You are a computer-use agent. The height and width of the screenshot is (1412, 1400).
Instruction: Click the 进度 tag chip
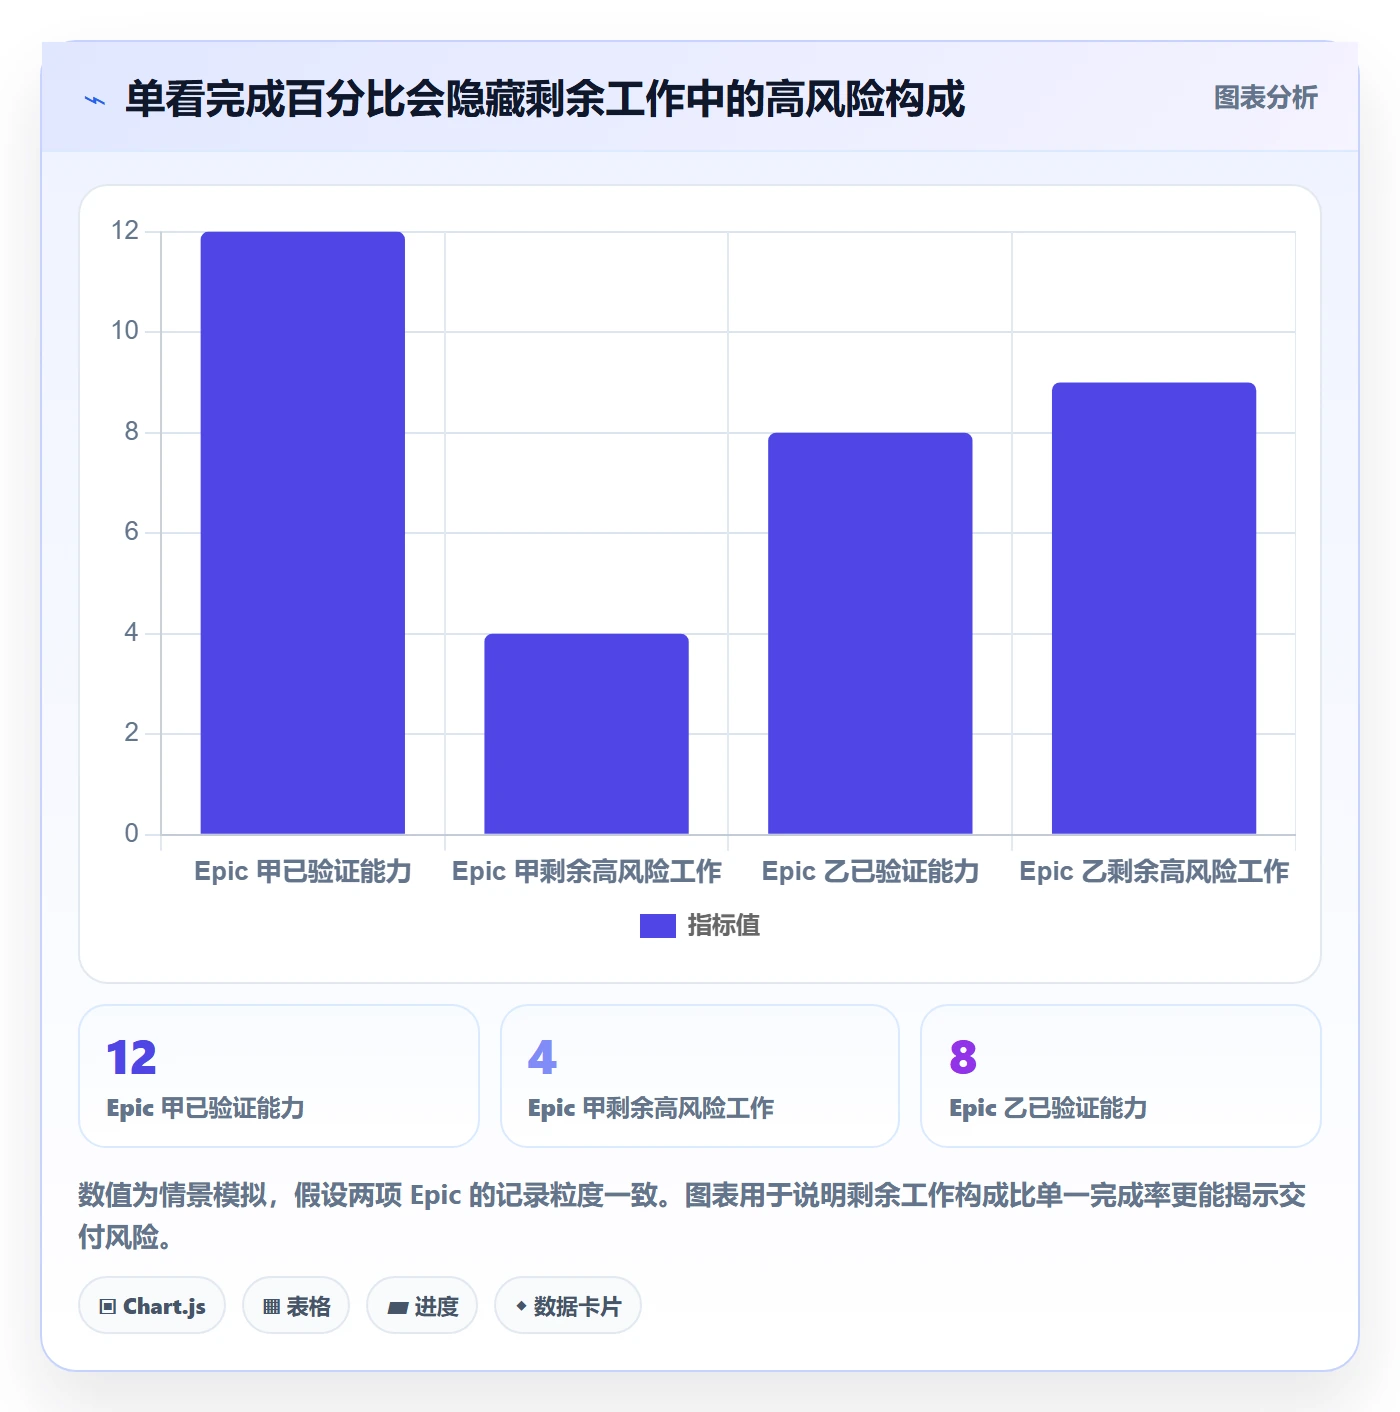[422, 1306]
